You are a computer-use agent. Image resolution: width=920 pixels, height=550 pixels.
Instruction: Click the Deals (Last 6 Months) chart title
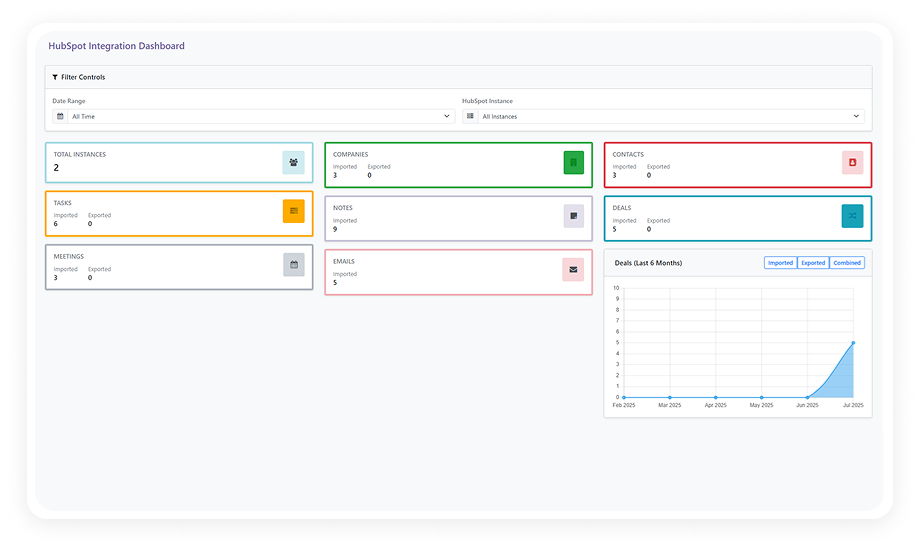click(648, 263)
